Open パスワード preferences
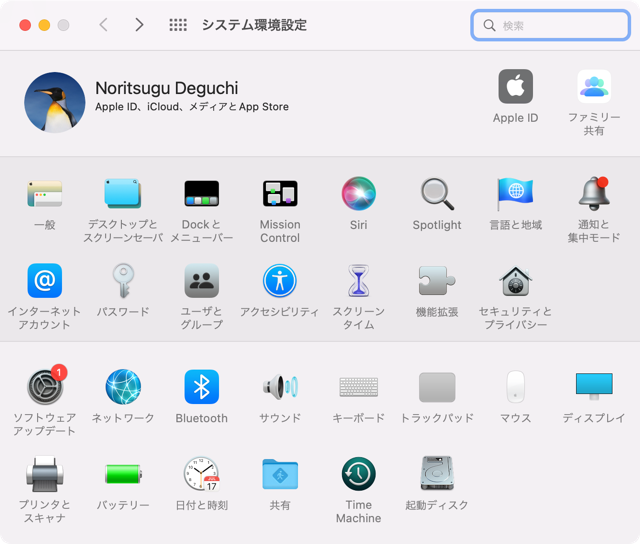This screenshot has width=640, height=544. [x=123, y=281]
